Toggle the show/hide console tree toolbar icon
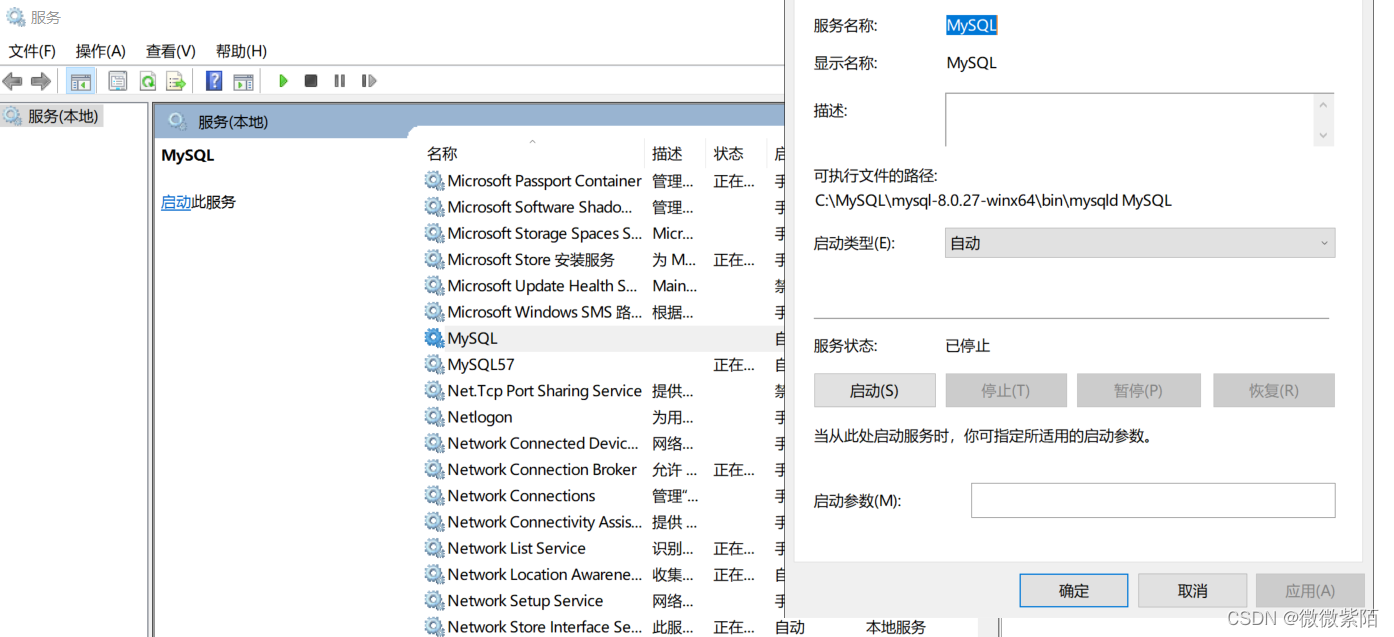 coord(81,81)
